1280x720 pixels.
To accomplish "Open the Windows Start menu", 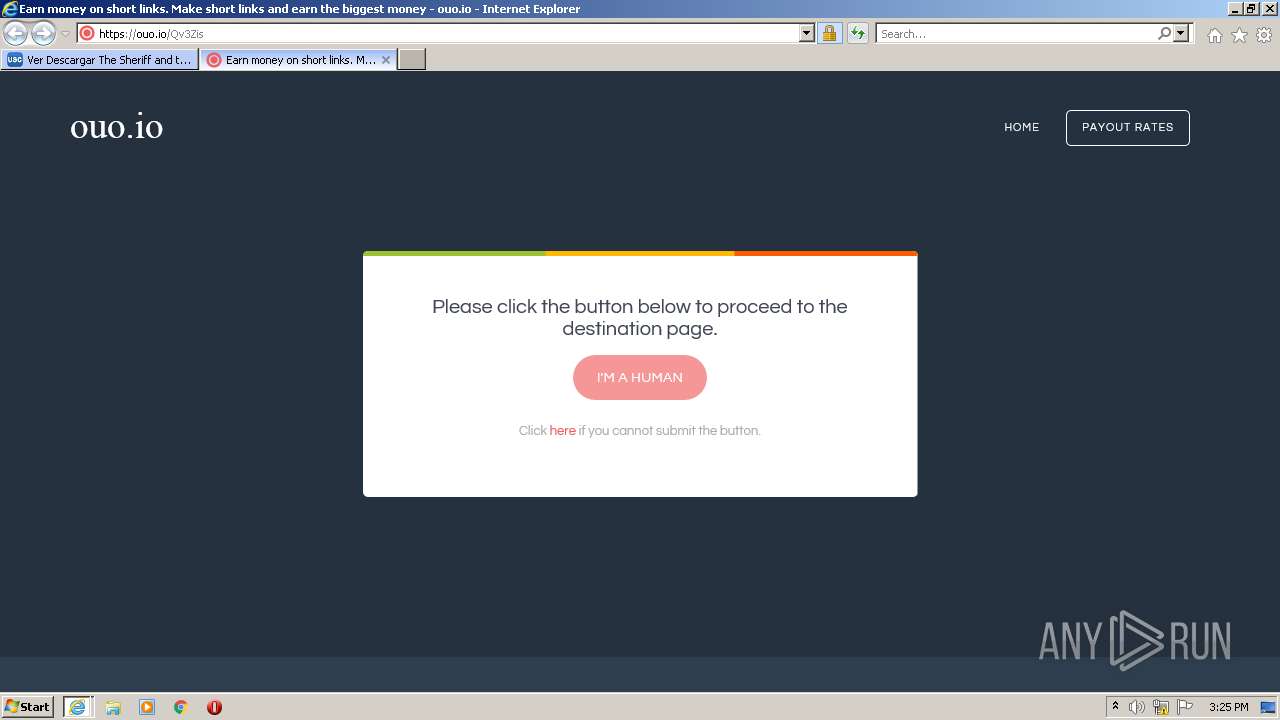I will pos(28,707).
